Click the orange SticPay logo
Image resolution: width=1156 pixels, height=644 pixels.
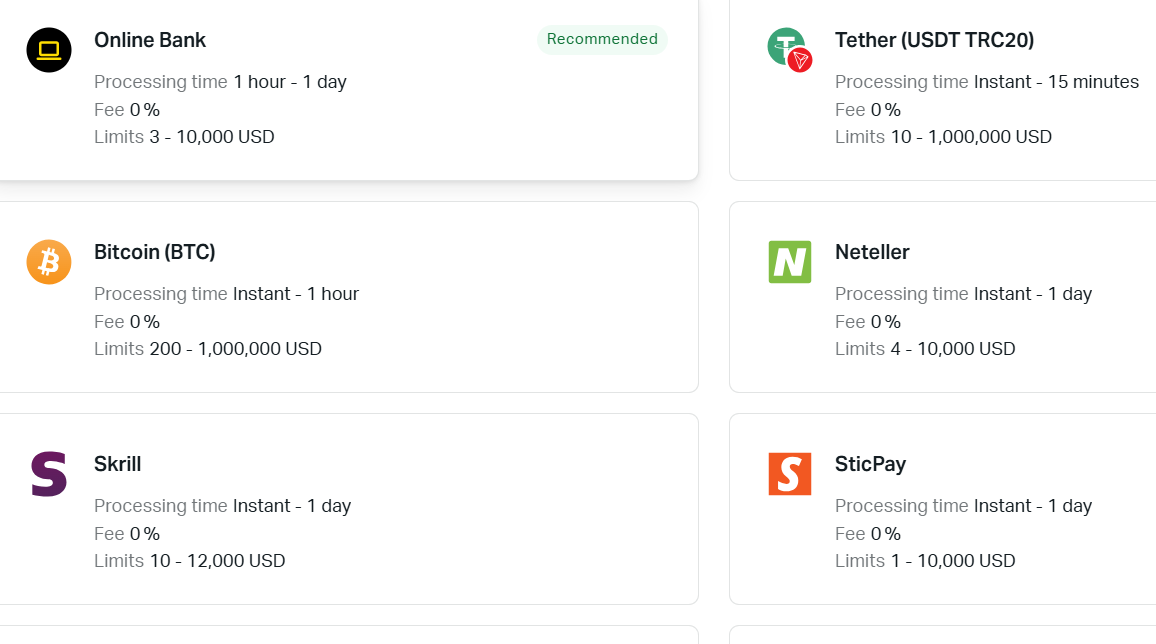tap(789, 474)
